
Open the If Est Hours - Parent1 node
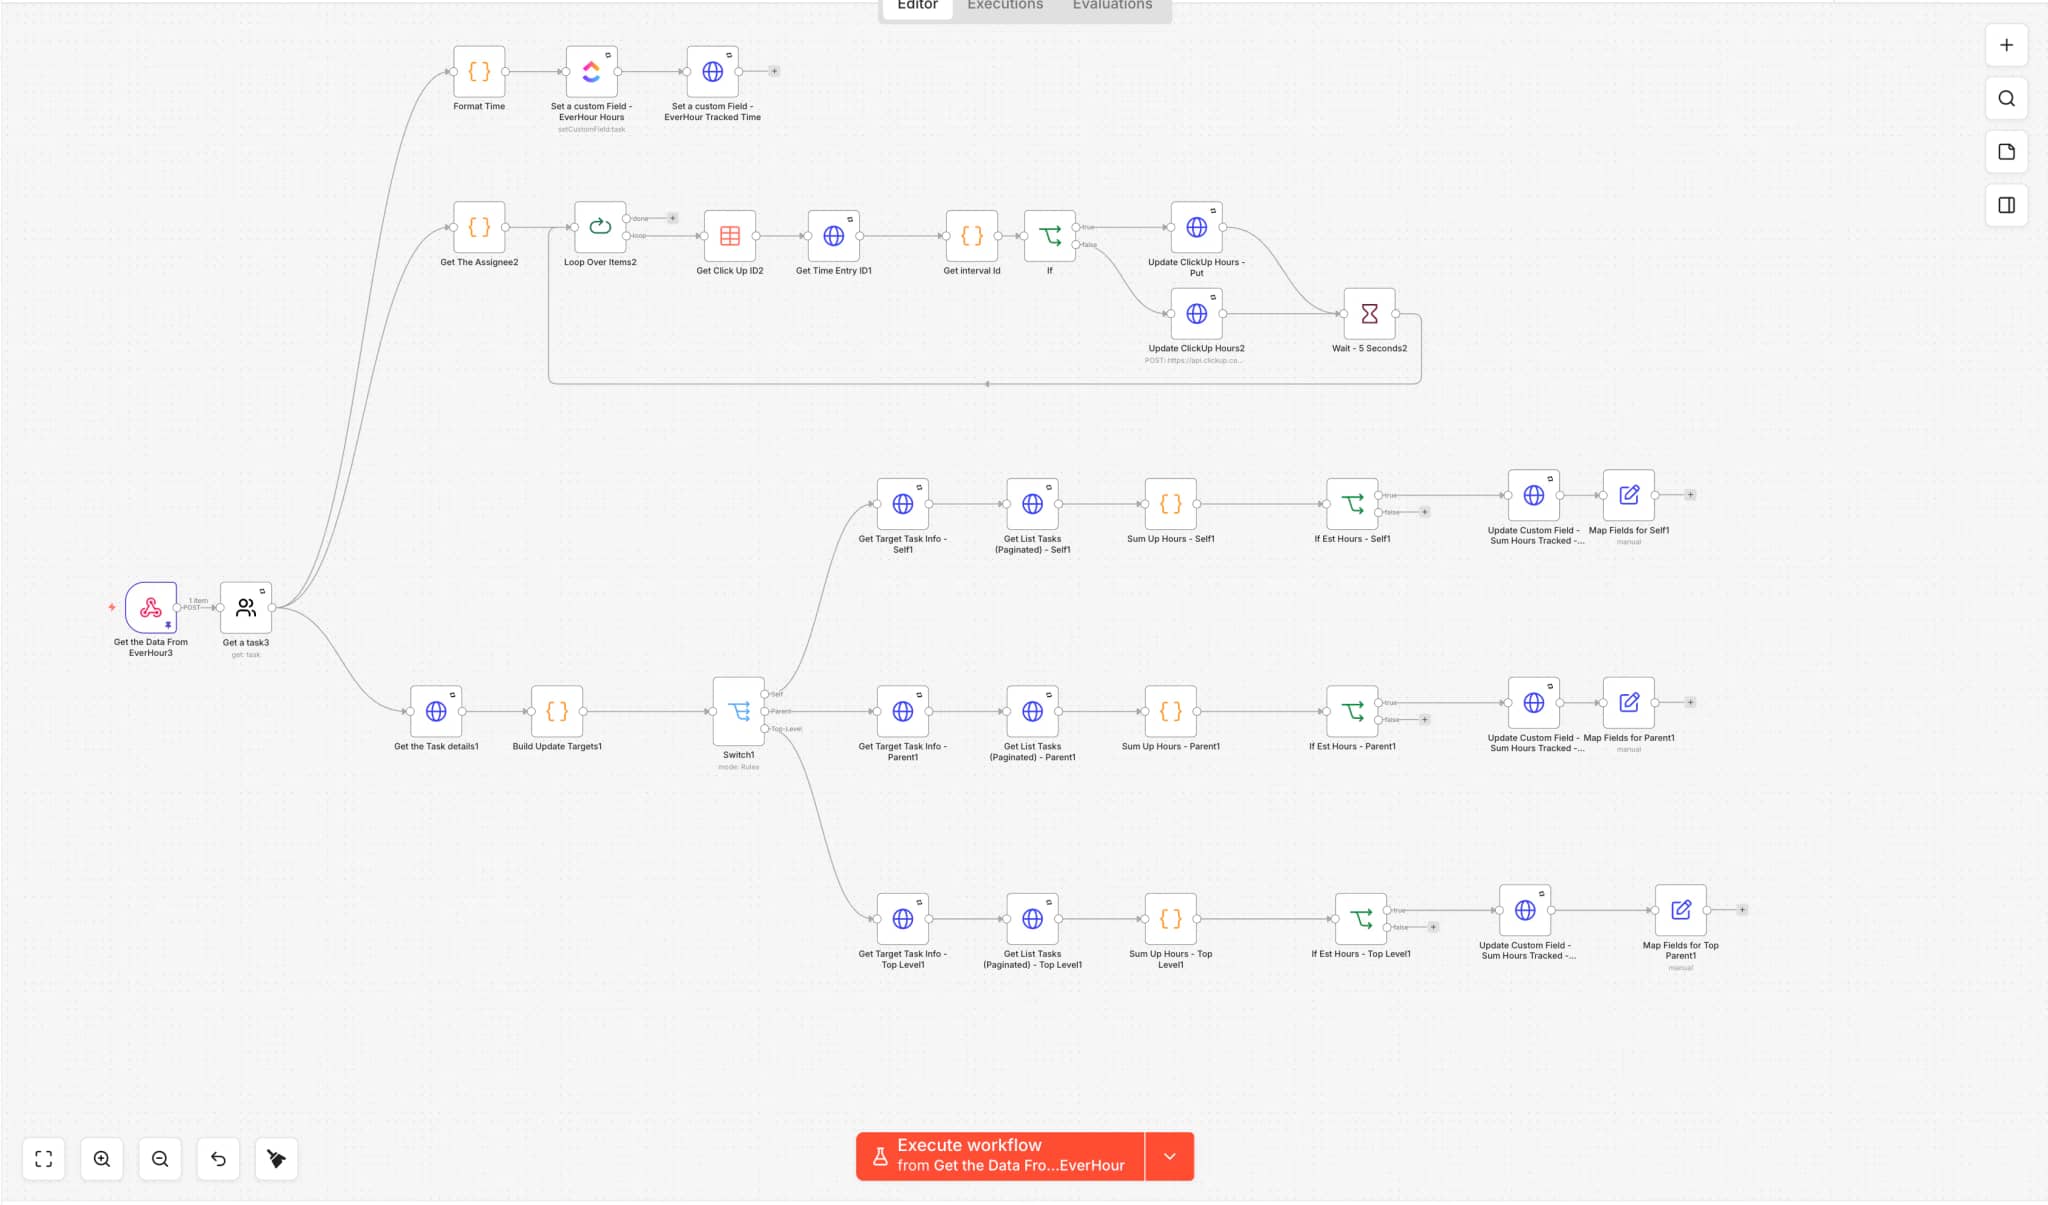[1352, 711]
